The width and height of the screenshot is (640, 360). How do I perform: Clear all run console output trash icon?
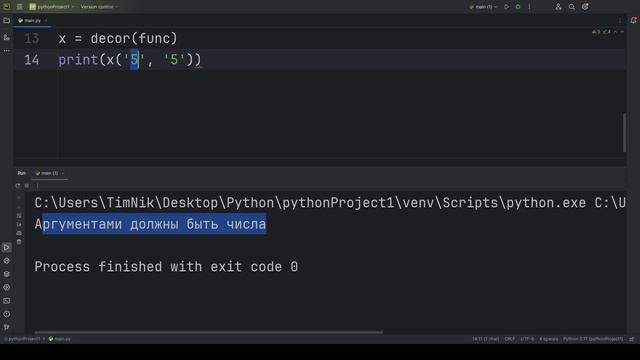click(19, 242)
